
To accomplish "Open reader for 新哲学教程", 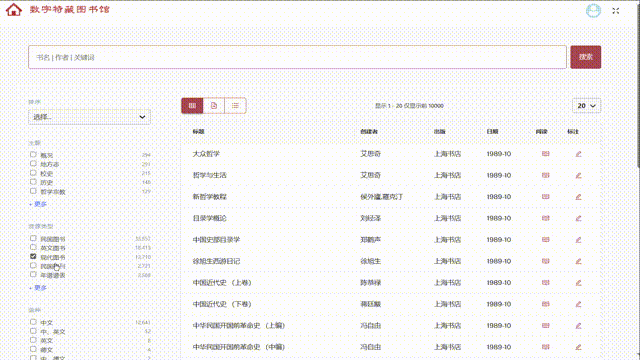I will (545, 197).
